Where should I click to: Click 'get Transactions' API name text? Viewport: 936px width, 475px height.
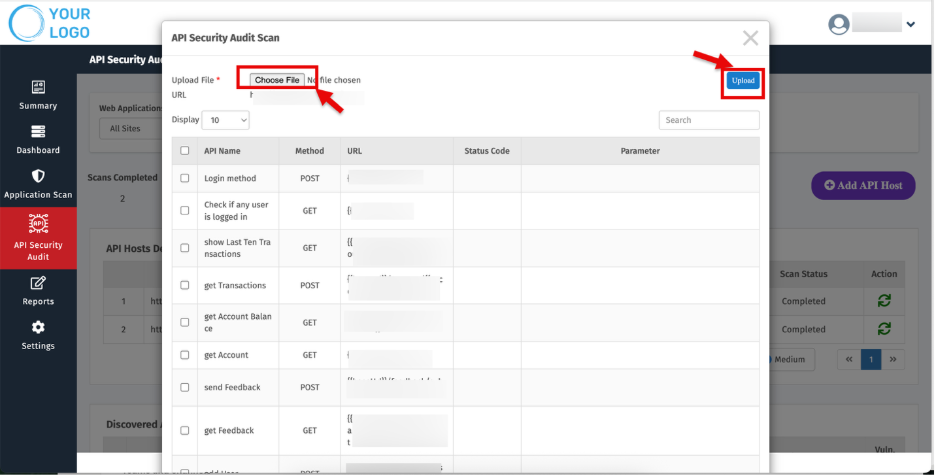(x=235, y=285)
